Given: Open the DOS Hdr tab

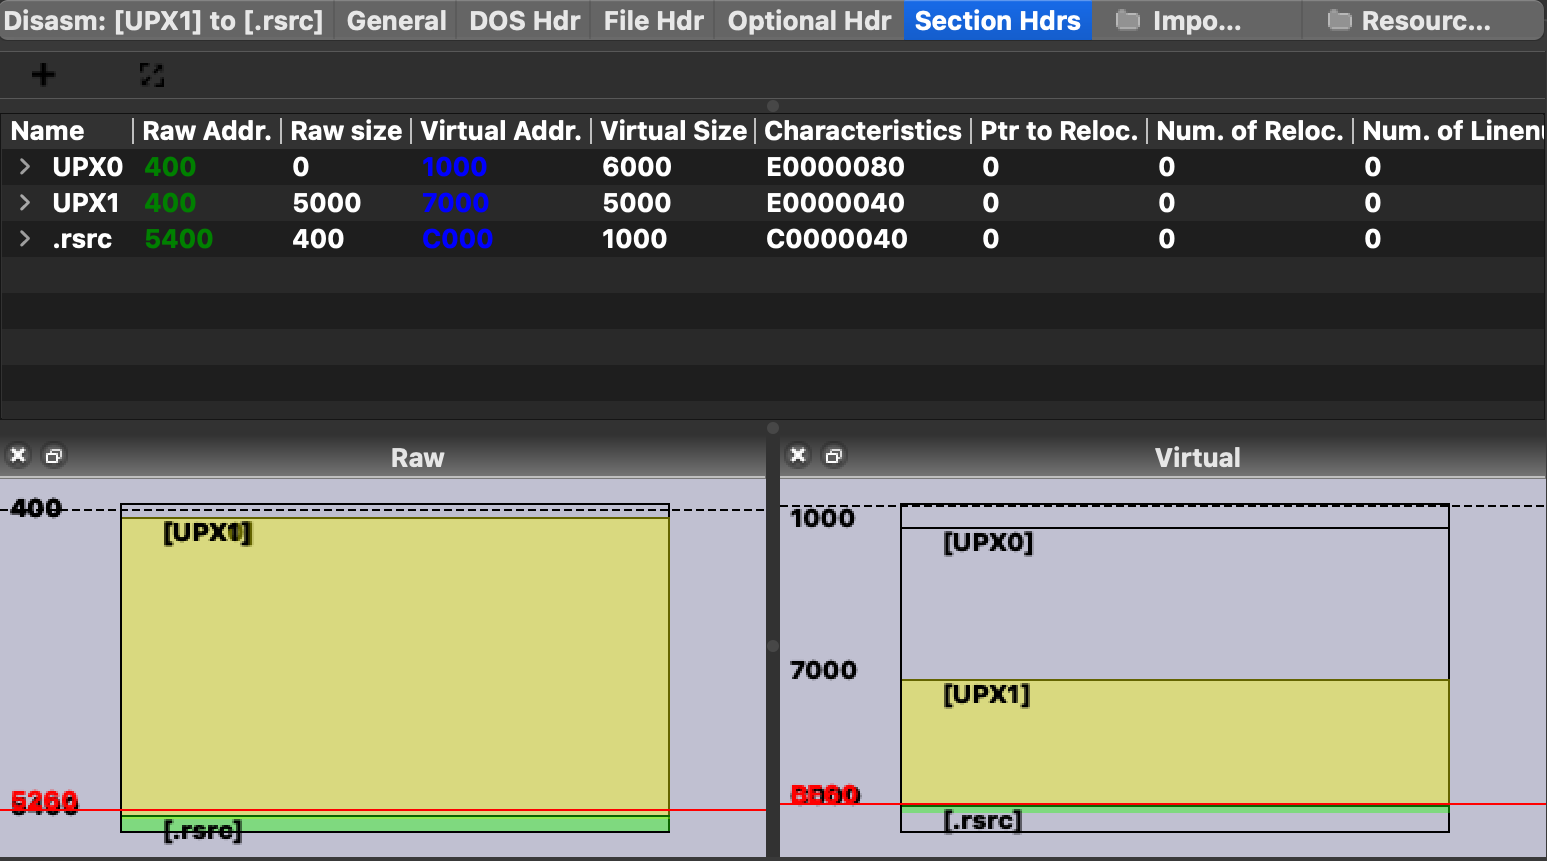Looking at the screenshot, I should pos(524,20).
